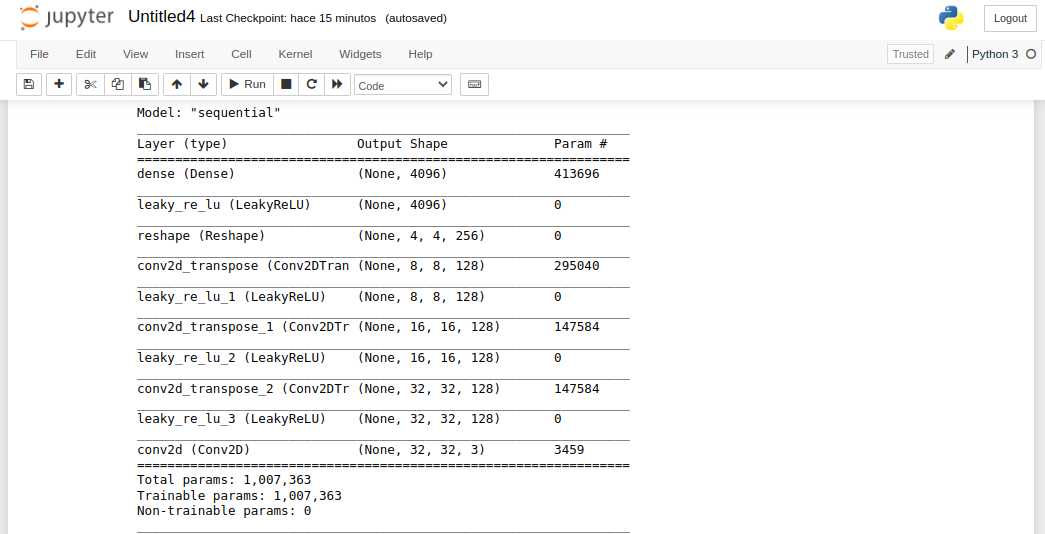This screenshot has height=534, width=1045.
Task: Edit notebook metadata pencil icon
Action: [950, 54]
